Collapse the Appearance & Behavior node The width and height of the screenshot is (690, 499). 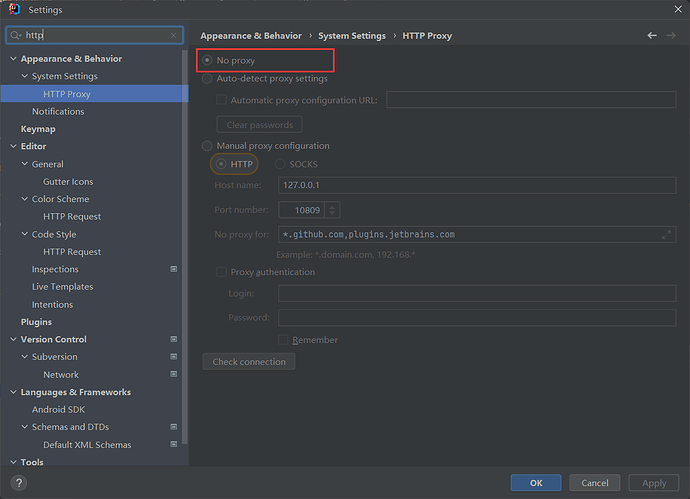coord(13,59)
